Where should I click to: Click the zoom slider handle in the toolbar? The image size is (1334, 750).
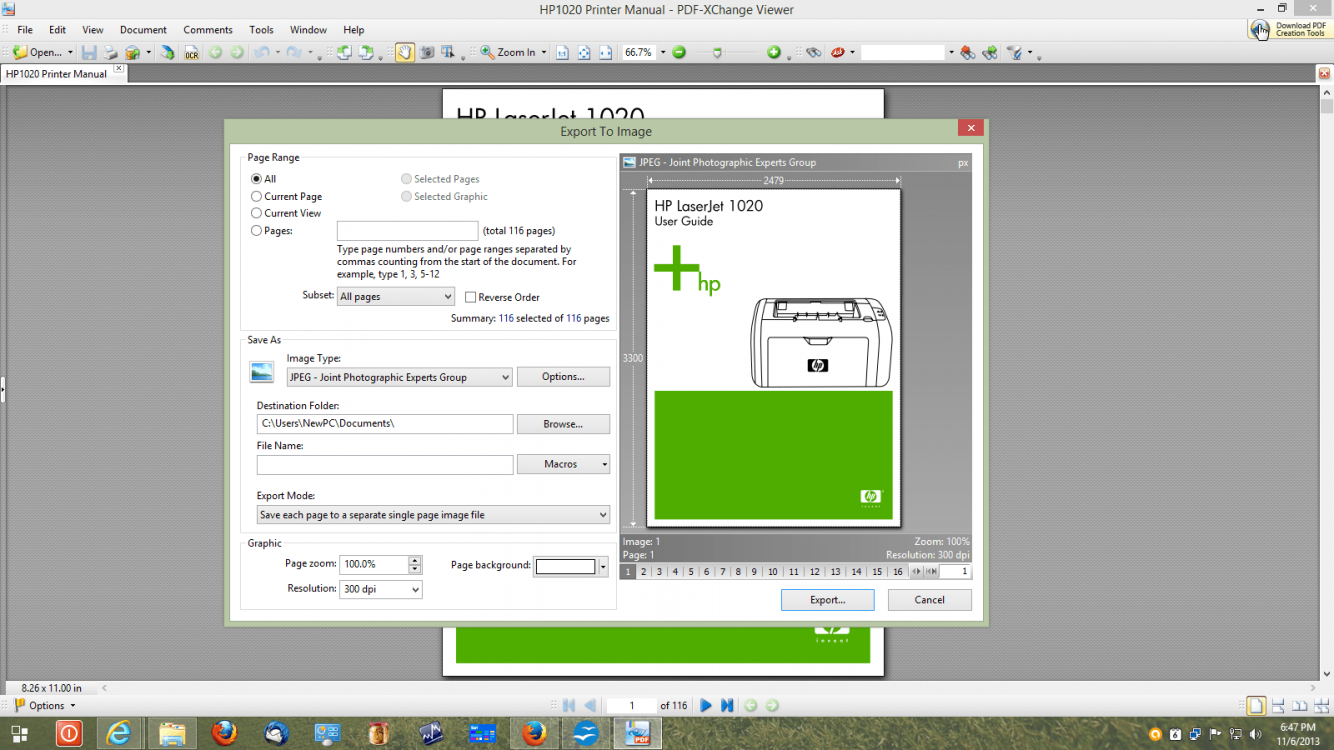pyautogui.click(x=717, y=52)
